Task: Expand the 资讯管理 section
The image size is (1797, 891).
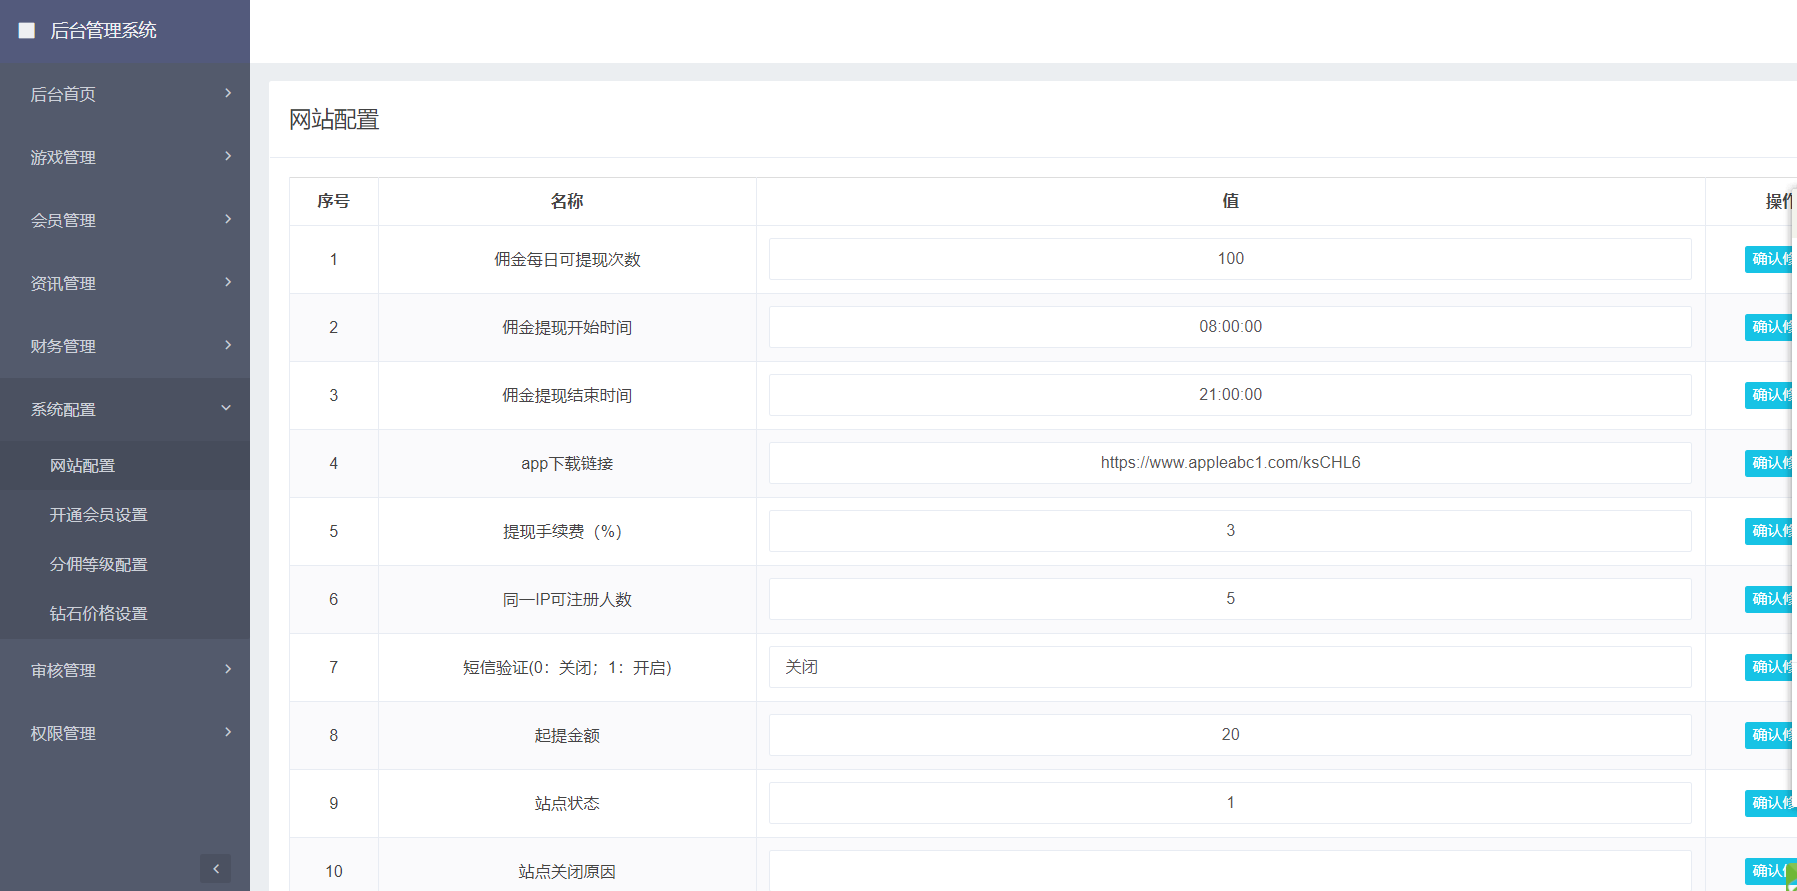Action: 63,283
